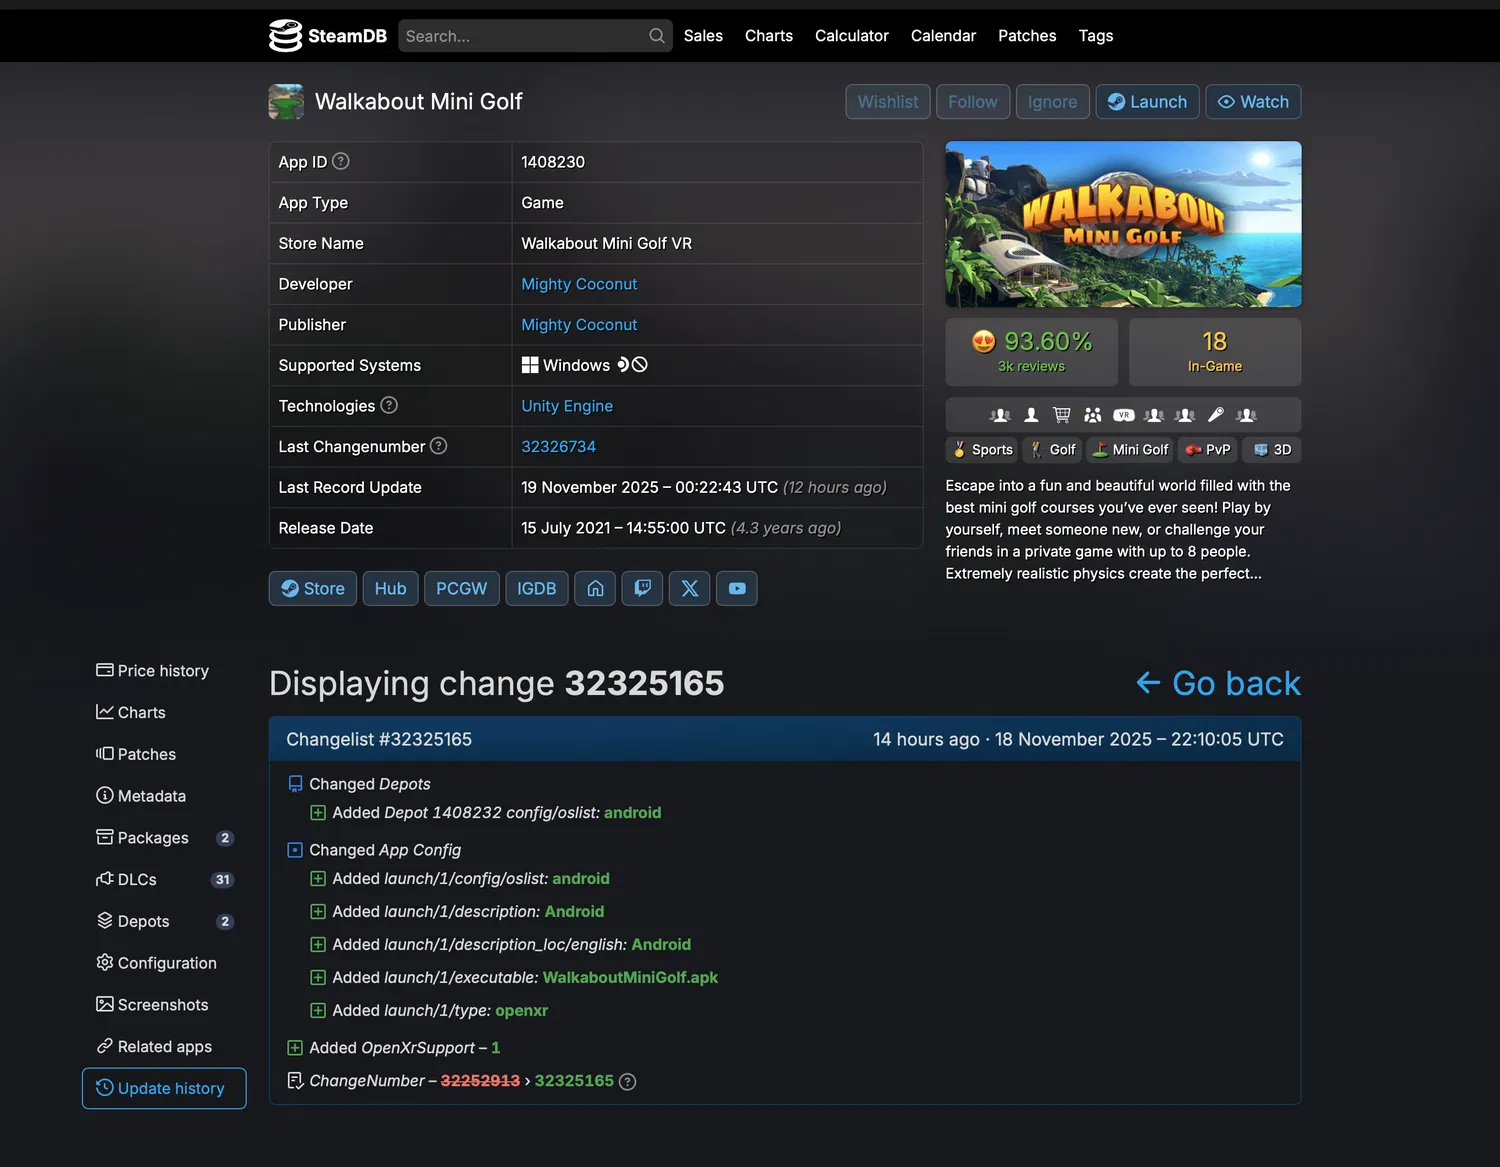Viewport: 1500px width, 1167px height.
Task: Click the VR headset category icon
Action: pyautogui.click(x=1124, y=415)
